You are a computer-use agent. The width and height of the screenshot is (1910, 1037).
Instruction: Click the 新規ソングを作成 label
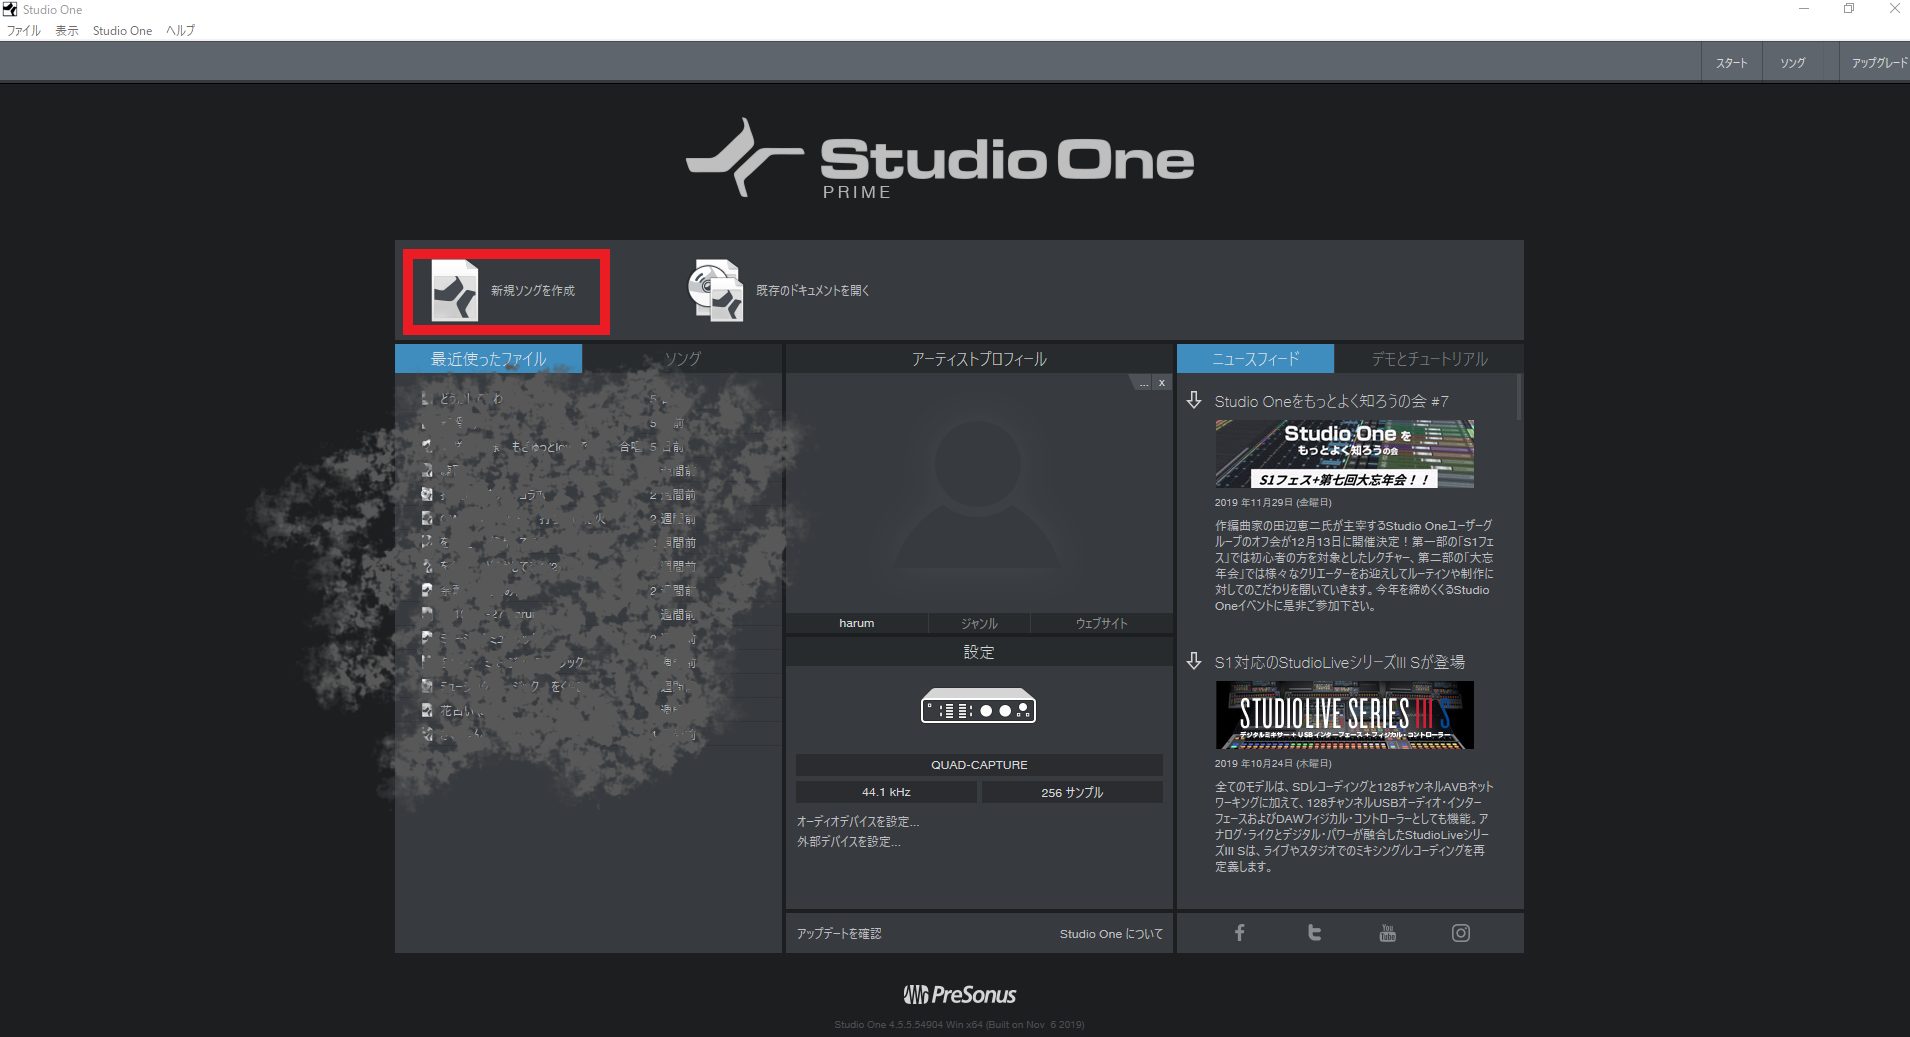click(532, 291)
